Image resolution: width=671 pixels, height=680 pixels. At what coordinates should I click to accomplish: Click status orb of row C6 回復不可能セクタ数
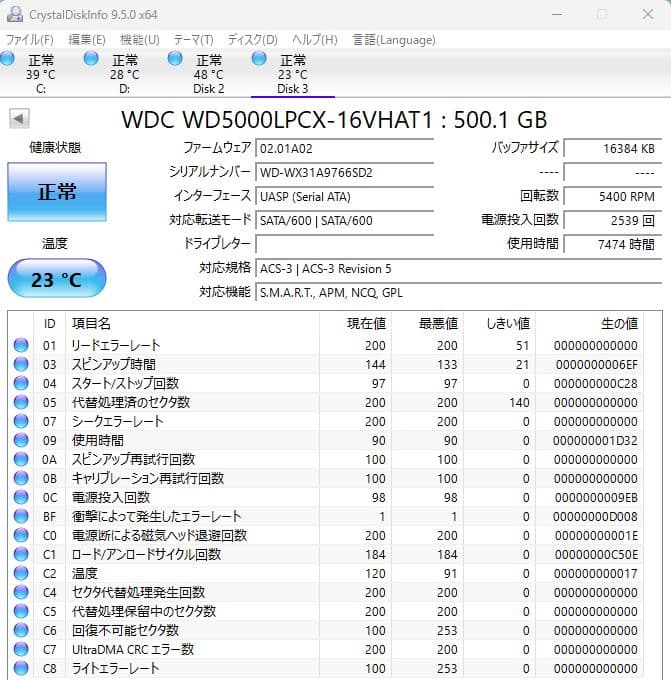[21, 631]
